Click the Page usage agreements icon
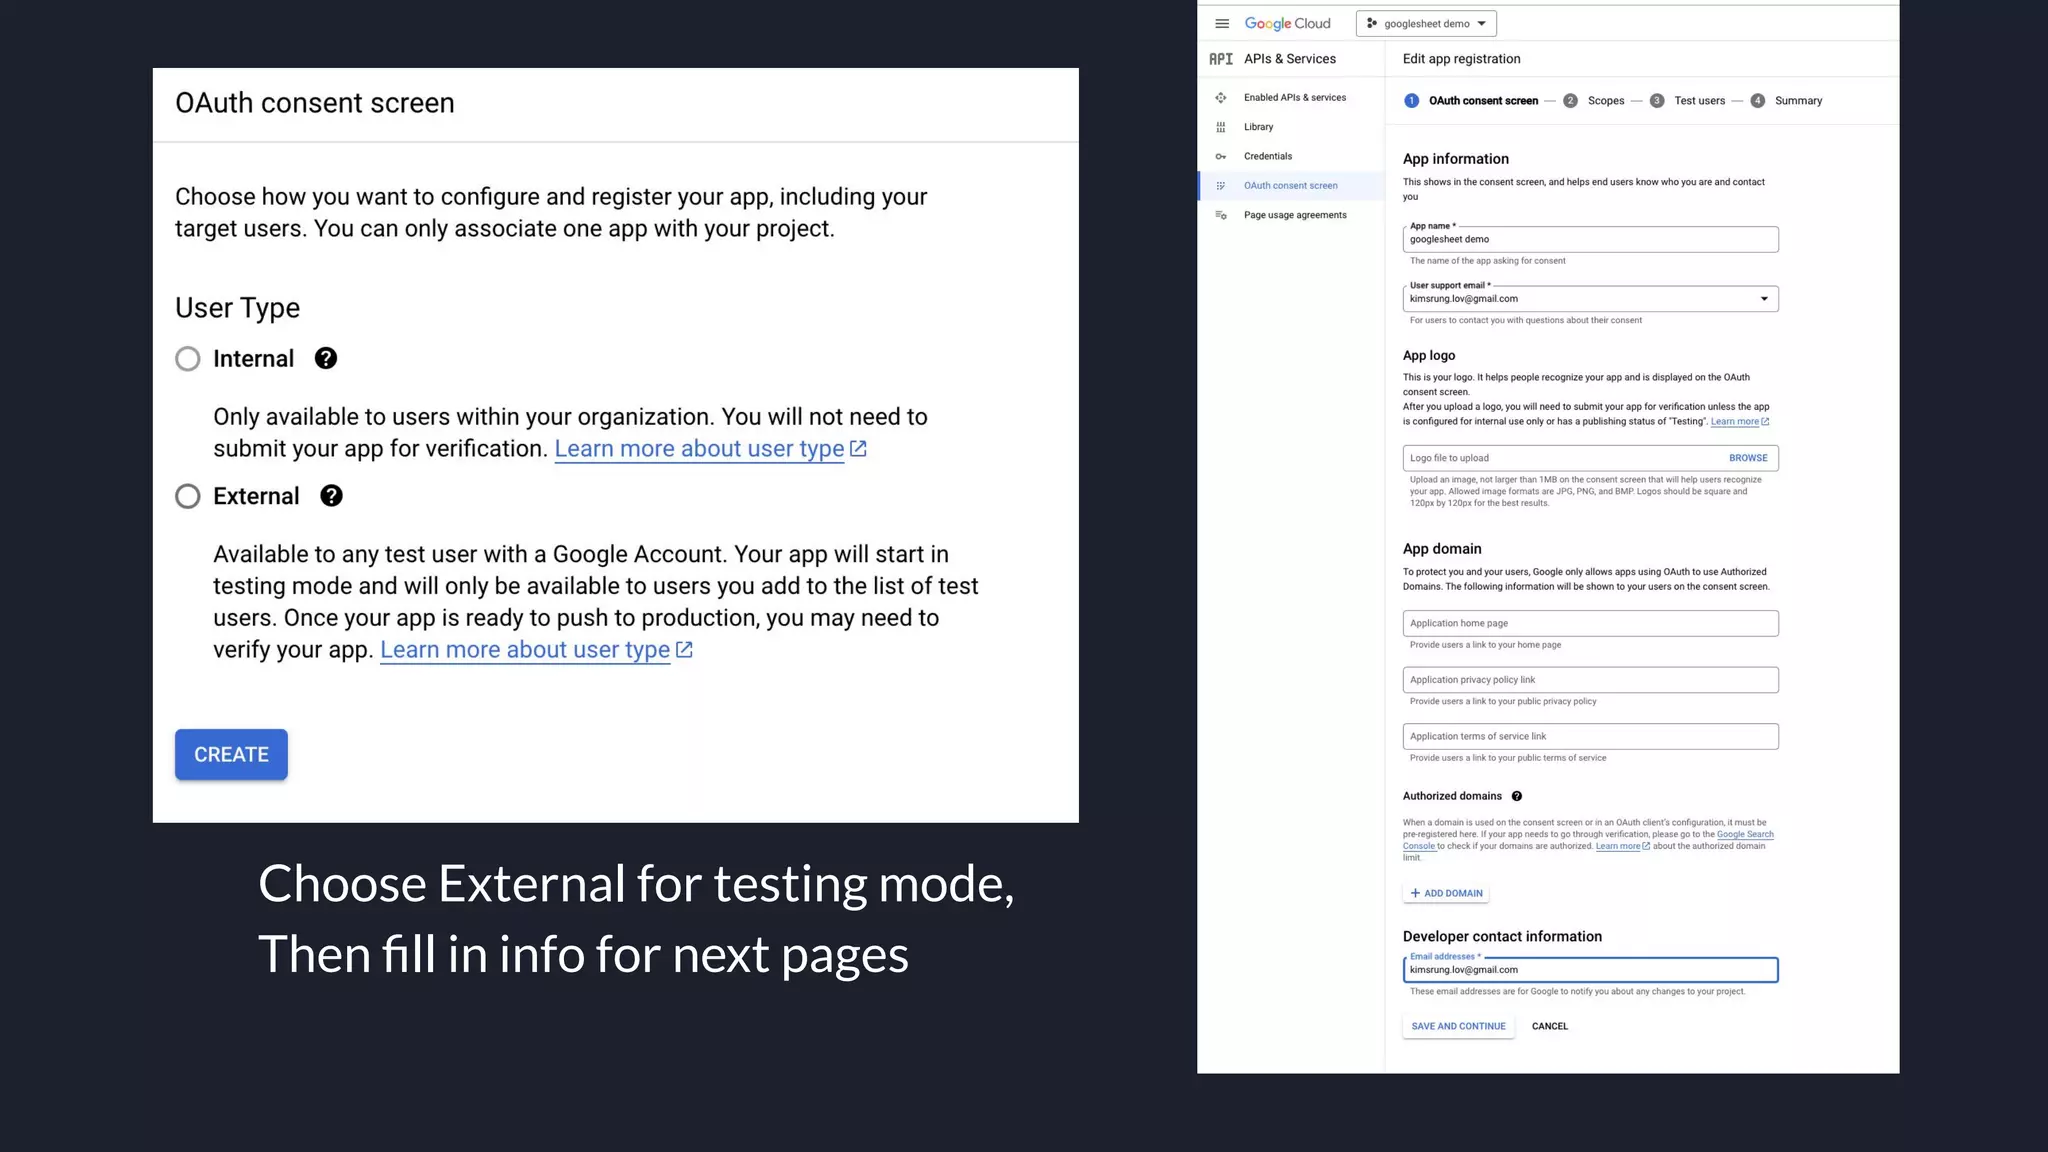The image size is (2048, 1152). (1220, 215)
